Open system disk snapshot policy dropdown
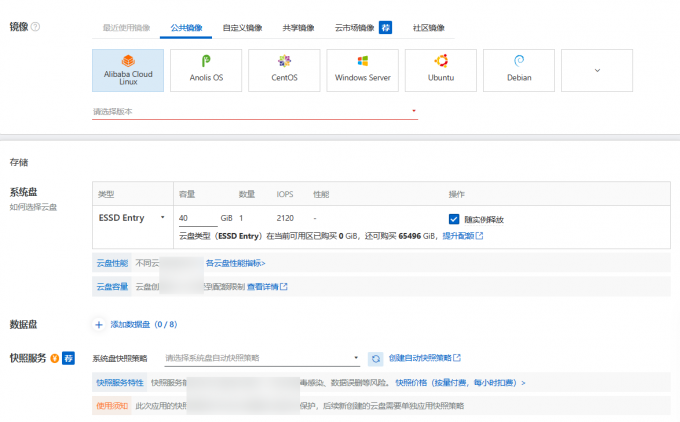This screenshot has height=422, width=680. pos(262,358)
